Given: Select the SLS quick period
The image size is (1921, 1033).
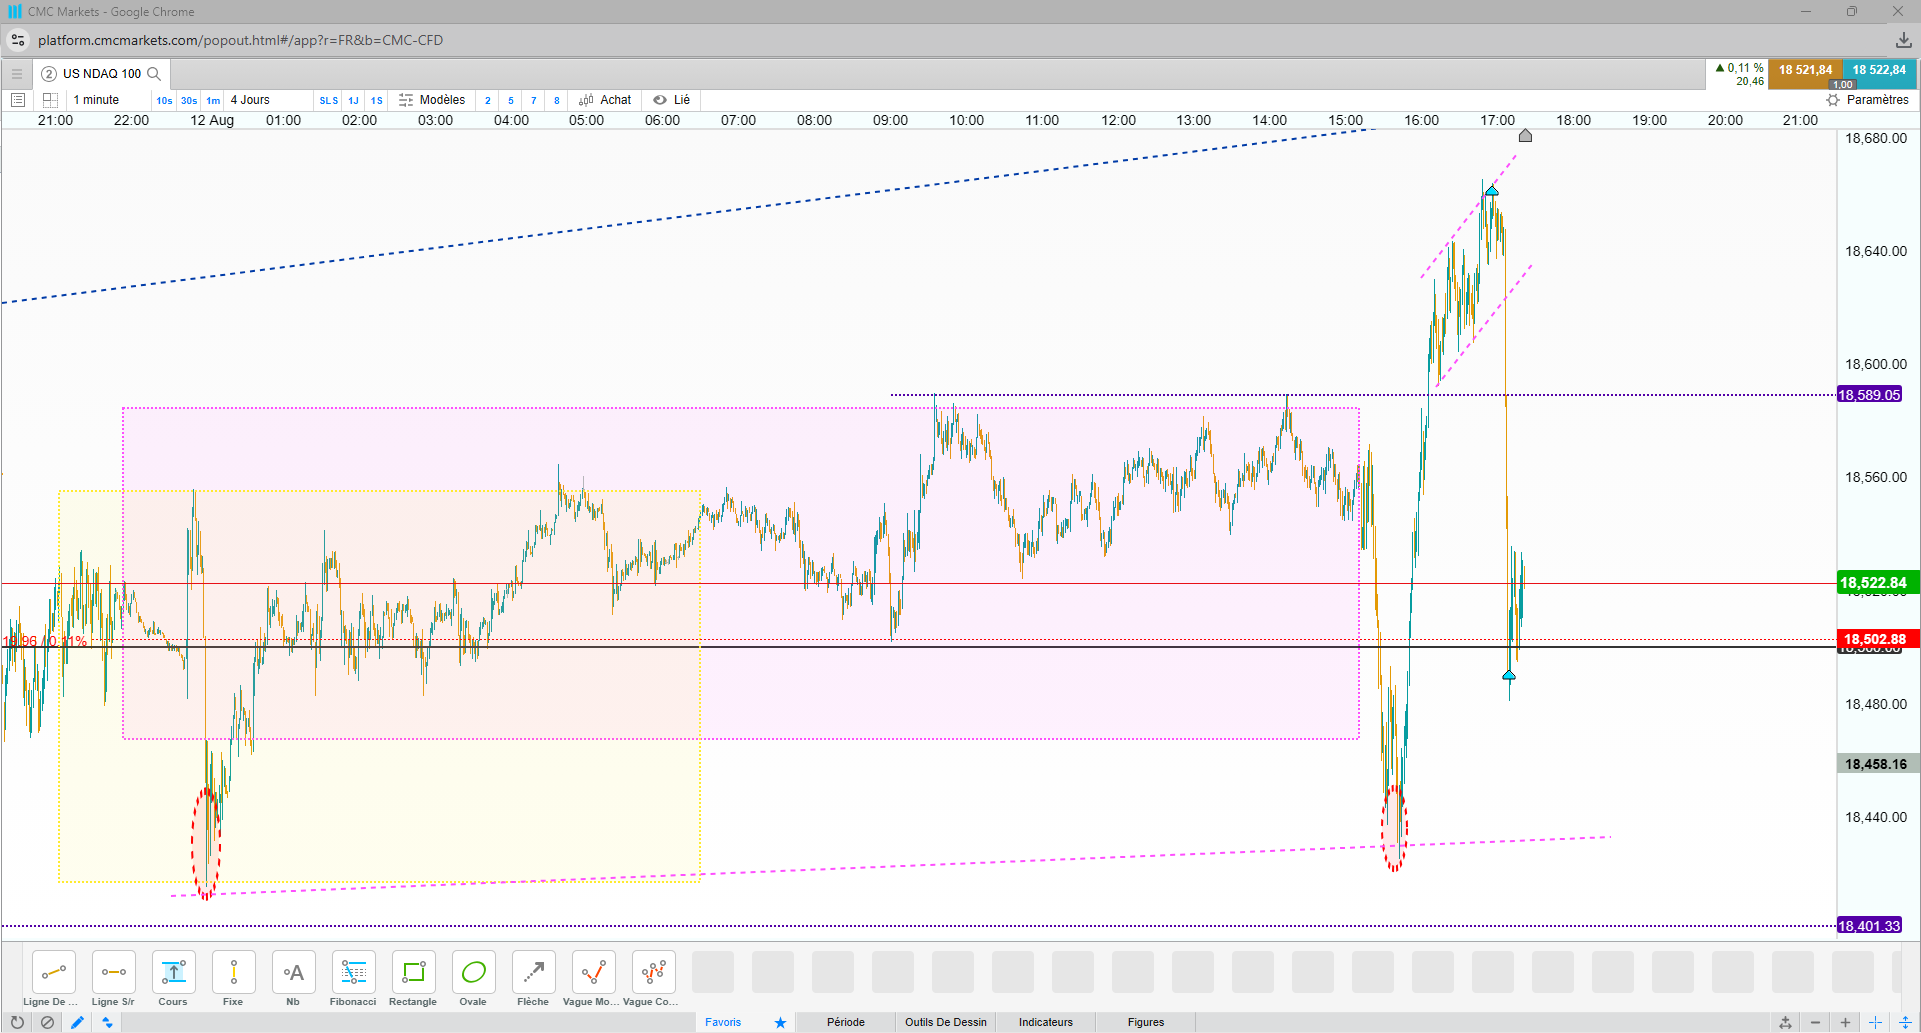Looking at the screenshot, I should [329, 100].
